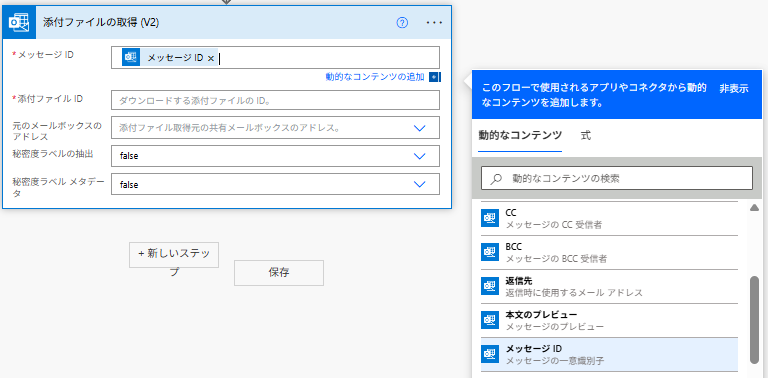
Task: Click the Outlook icon next to 返信先
Action: point(489,286)
